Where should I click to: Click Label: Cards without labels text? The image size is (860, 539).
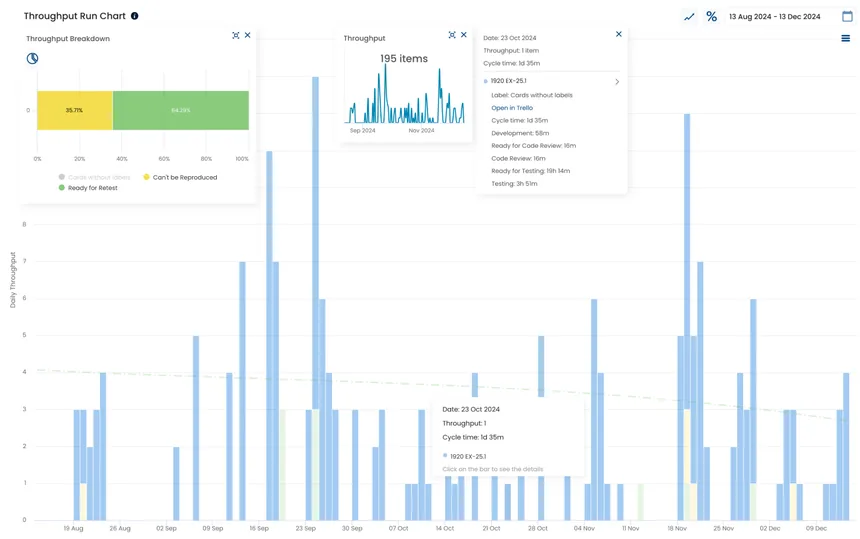point(531,95)
